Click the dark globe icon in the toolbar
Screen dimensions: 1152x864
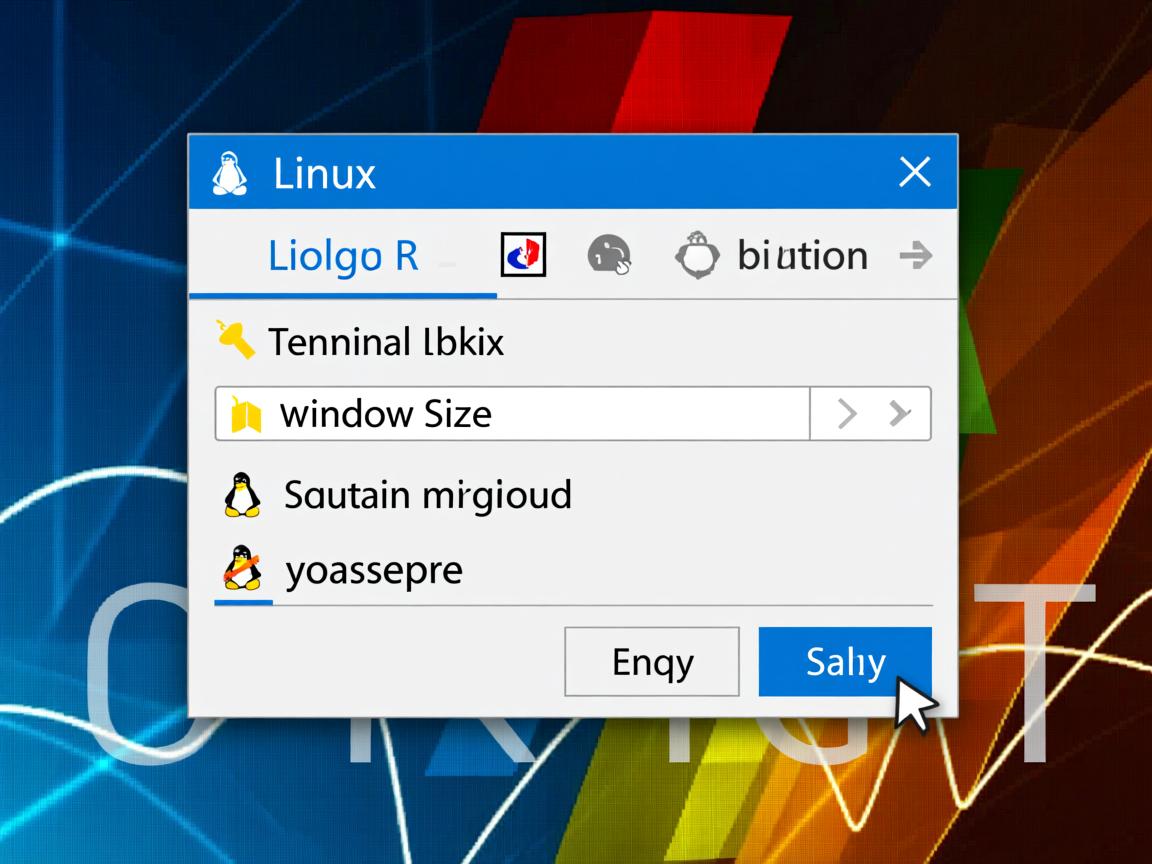pyautogui.click(x=608, y=255)
